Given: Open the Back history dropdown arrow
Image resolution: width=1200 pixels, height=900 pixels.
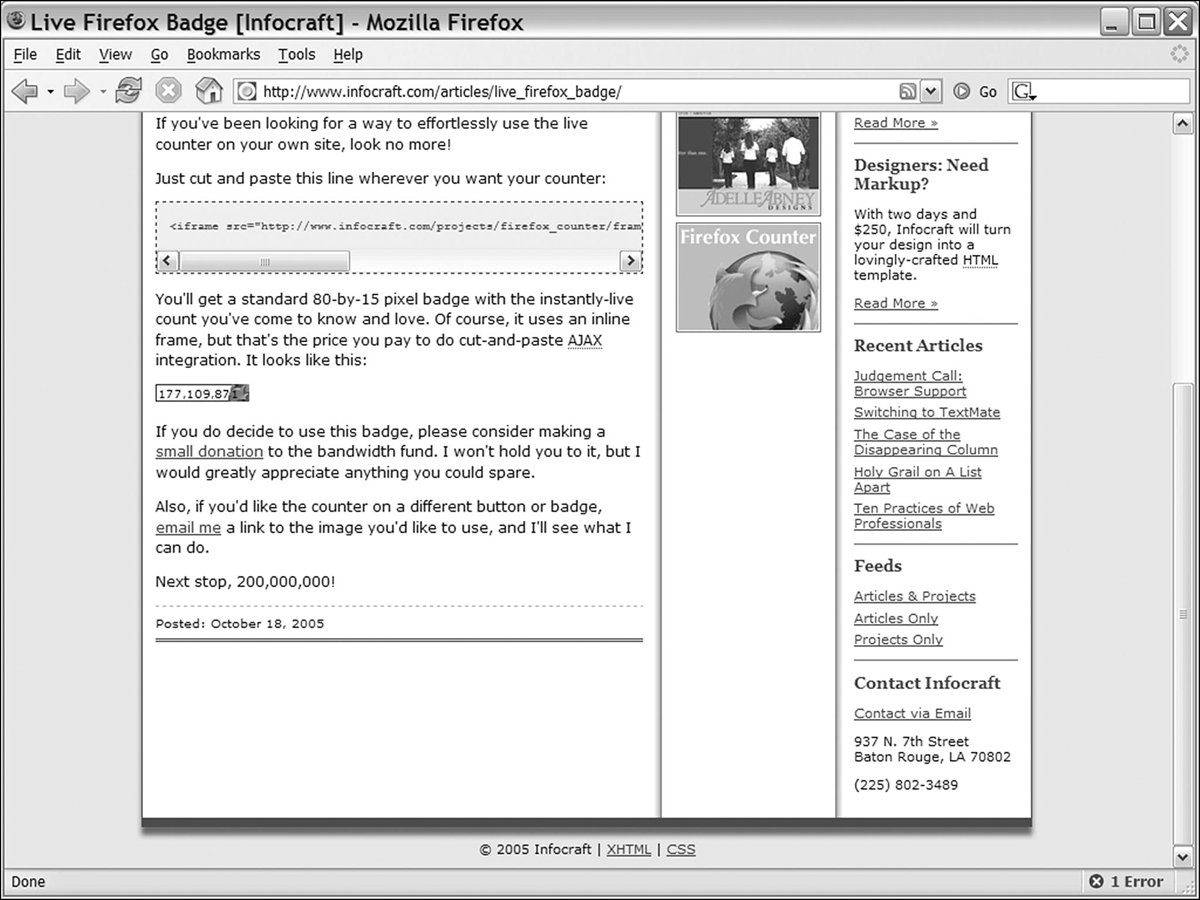Looking at the screenshot, I should (50, 92).
